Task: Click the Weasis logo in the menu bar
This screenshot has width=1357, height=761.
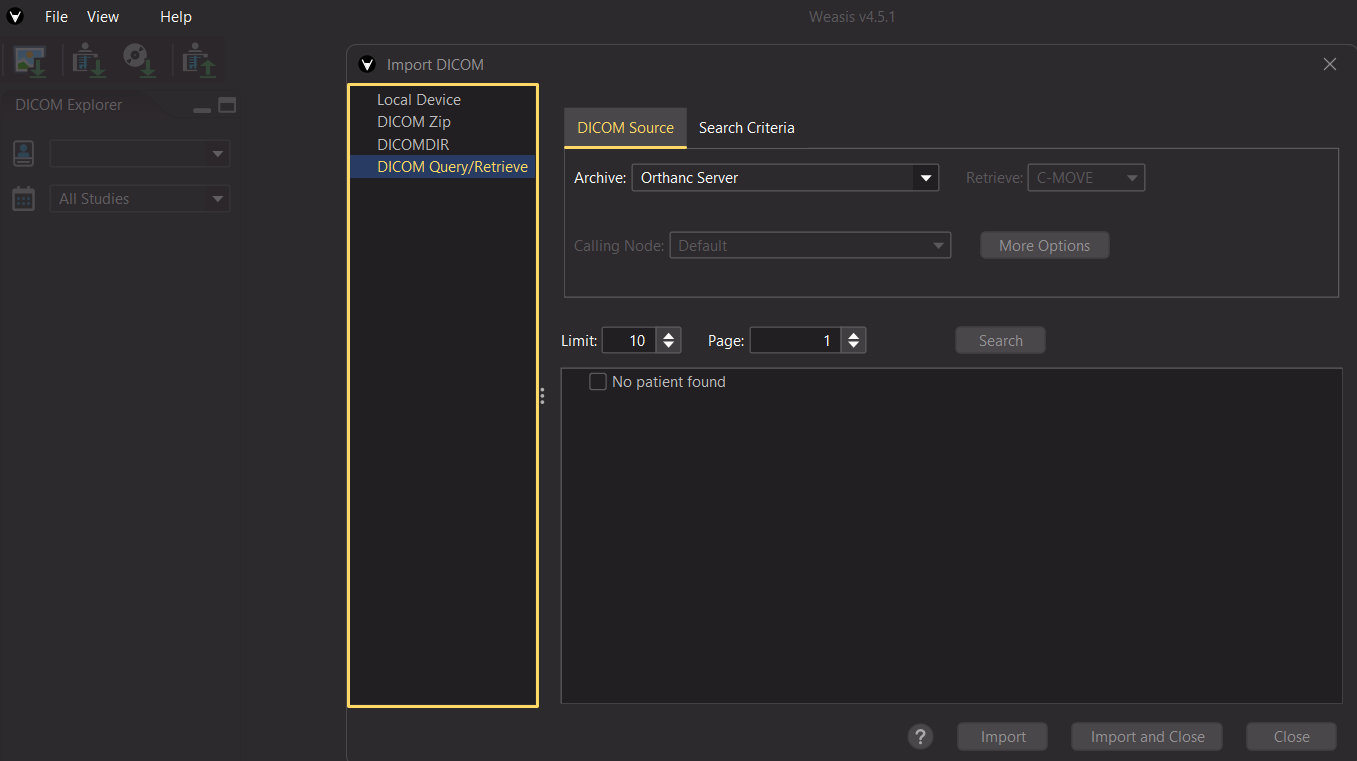Action: tap(16, 16)
